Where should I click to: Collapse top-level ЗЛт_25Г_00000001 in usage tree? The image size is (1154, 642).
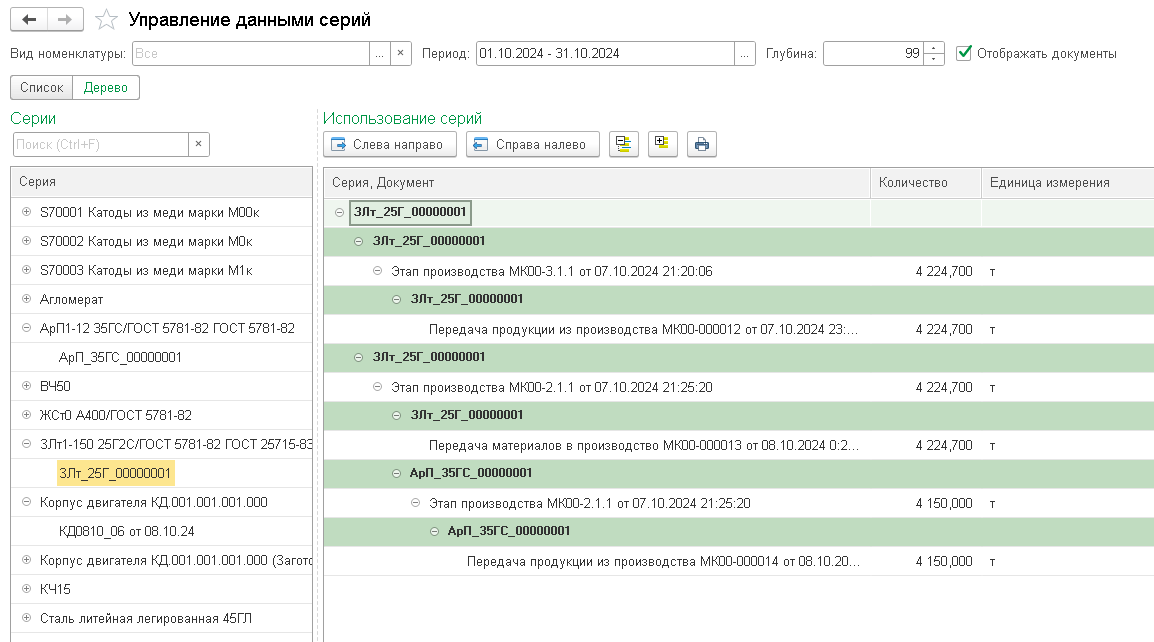[x=339, y=212]
